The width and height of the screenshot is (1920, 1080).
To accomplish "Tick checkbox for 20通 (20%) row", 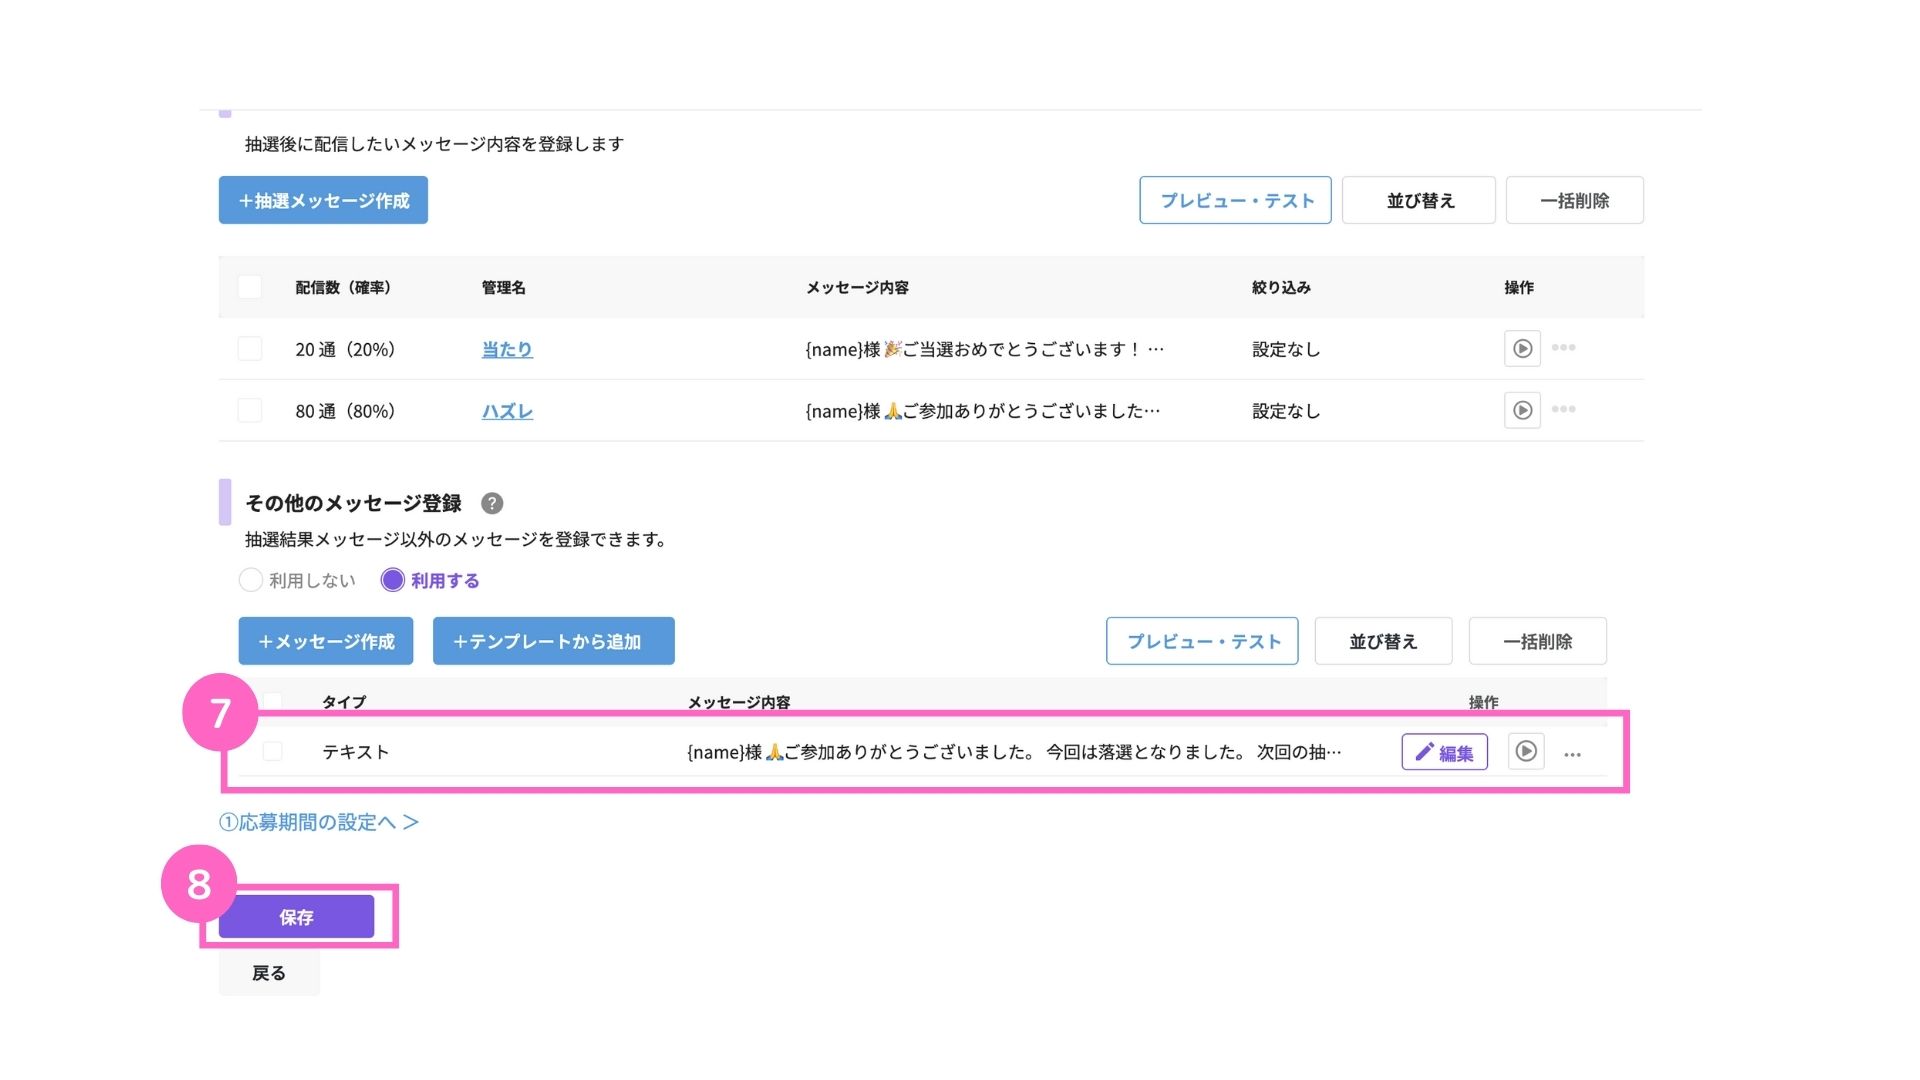I will coord(250,349).
